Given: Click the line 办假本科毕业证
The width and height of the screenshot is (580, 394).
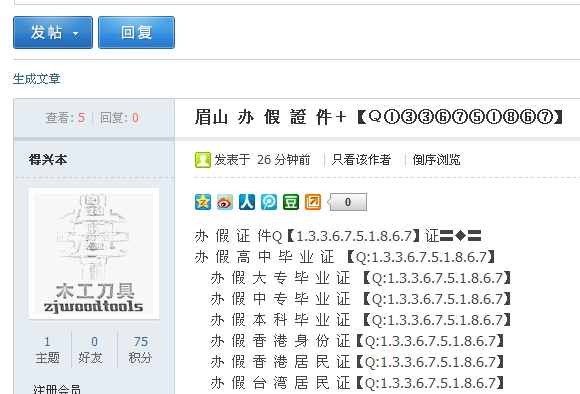Looking at the screenshot, I should point(361,320).
